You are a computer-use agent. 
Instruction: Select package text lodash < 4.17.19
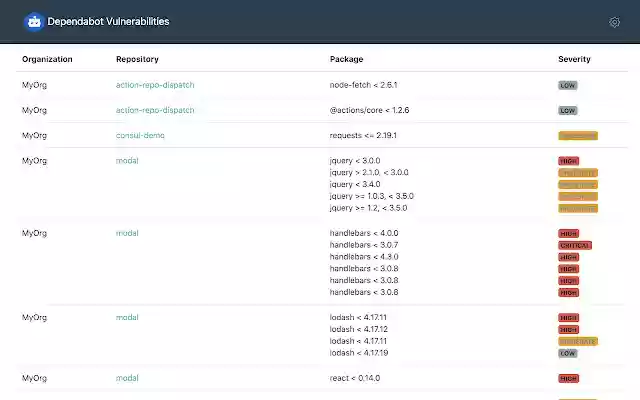point(358,353)
